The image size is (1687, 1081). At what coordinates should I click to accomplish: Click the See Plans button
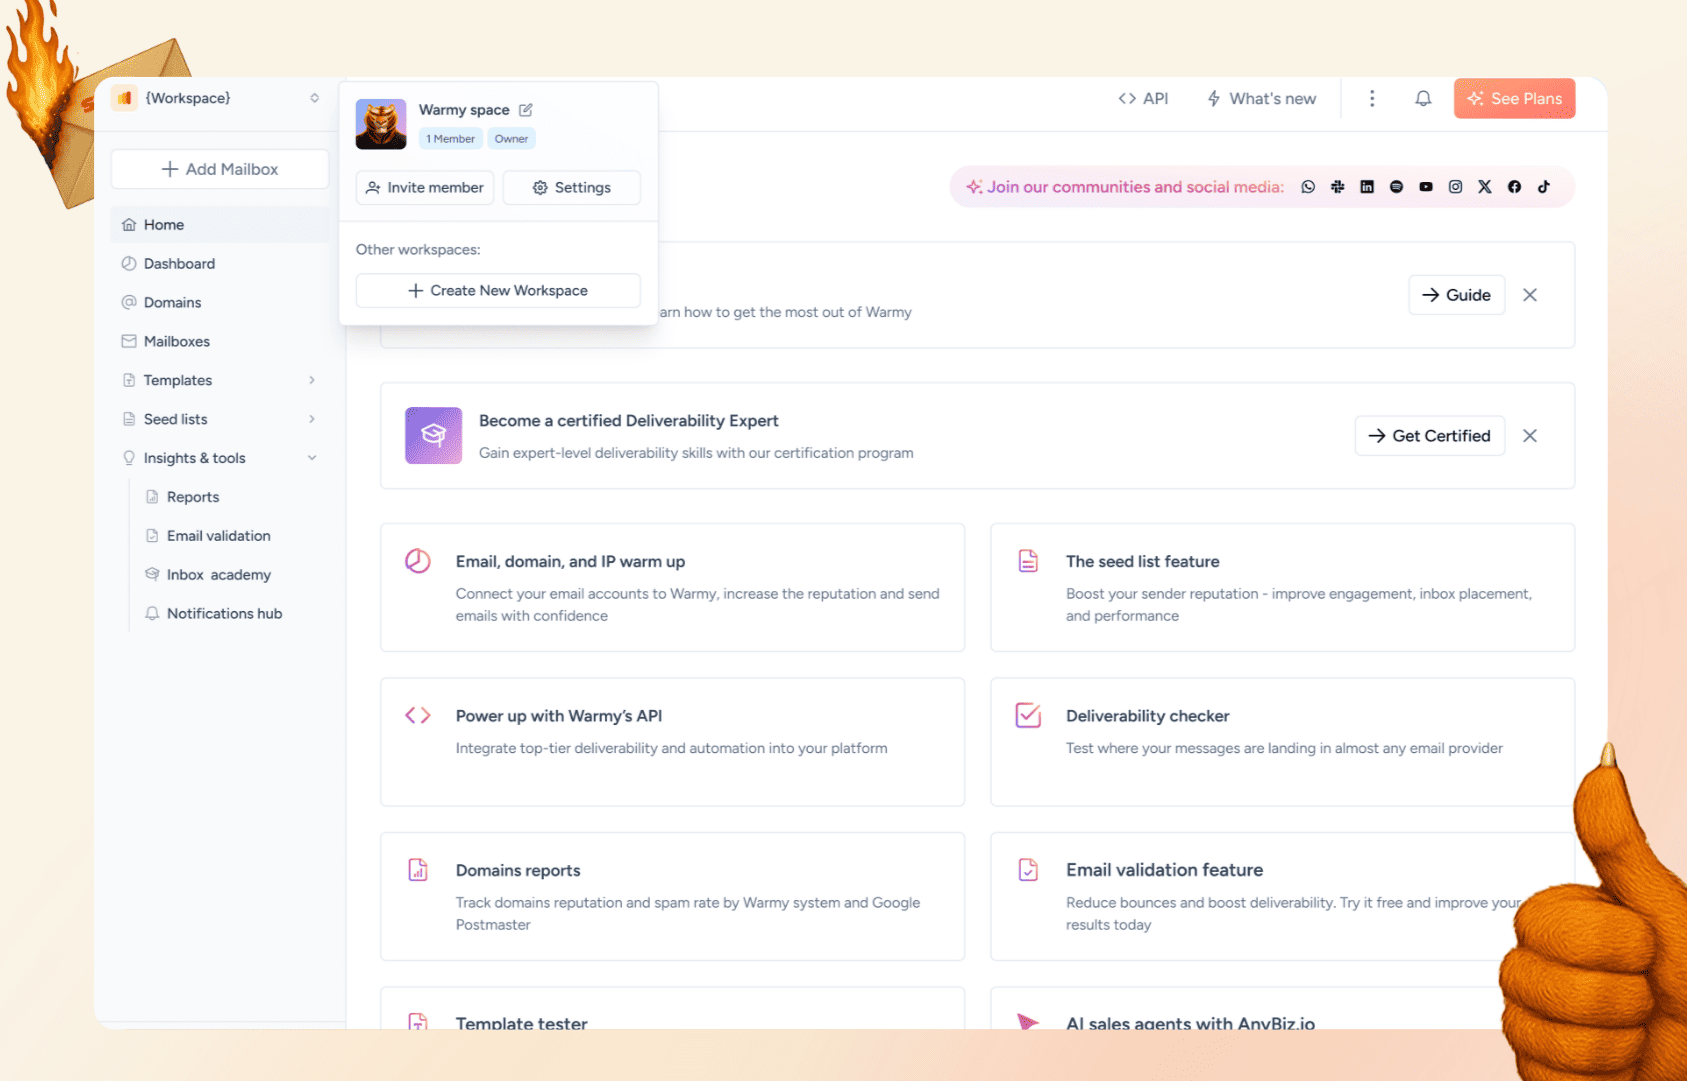click(x=1515, y=98)
